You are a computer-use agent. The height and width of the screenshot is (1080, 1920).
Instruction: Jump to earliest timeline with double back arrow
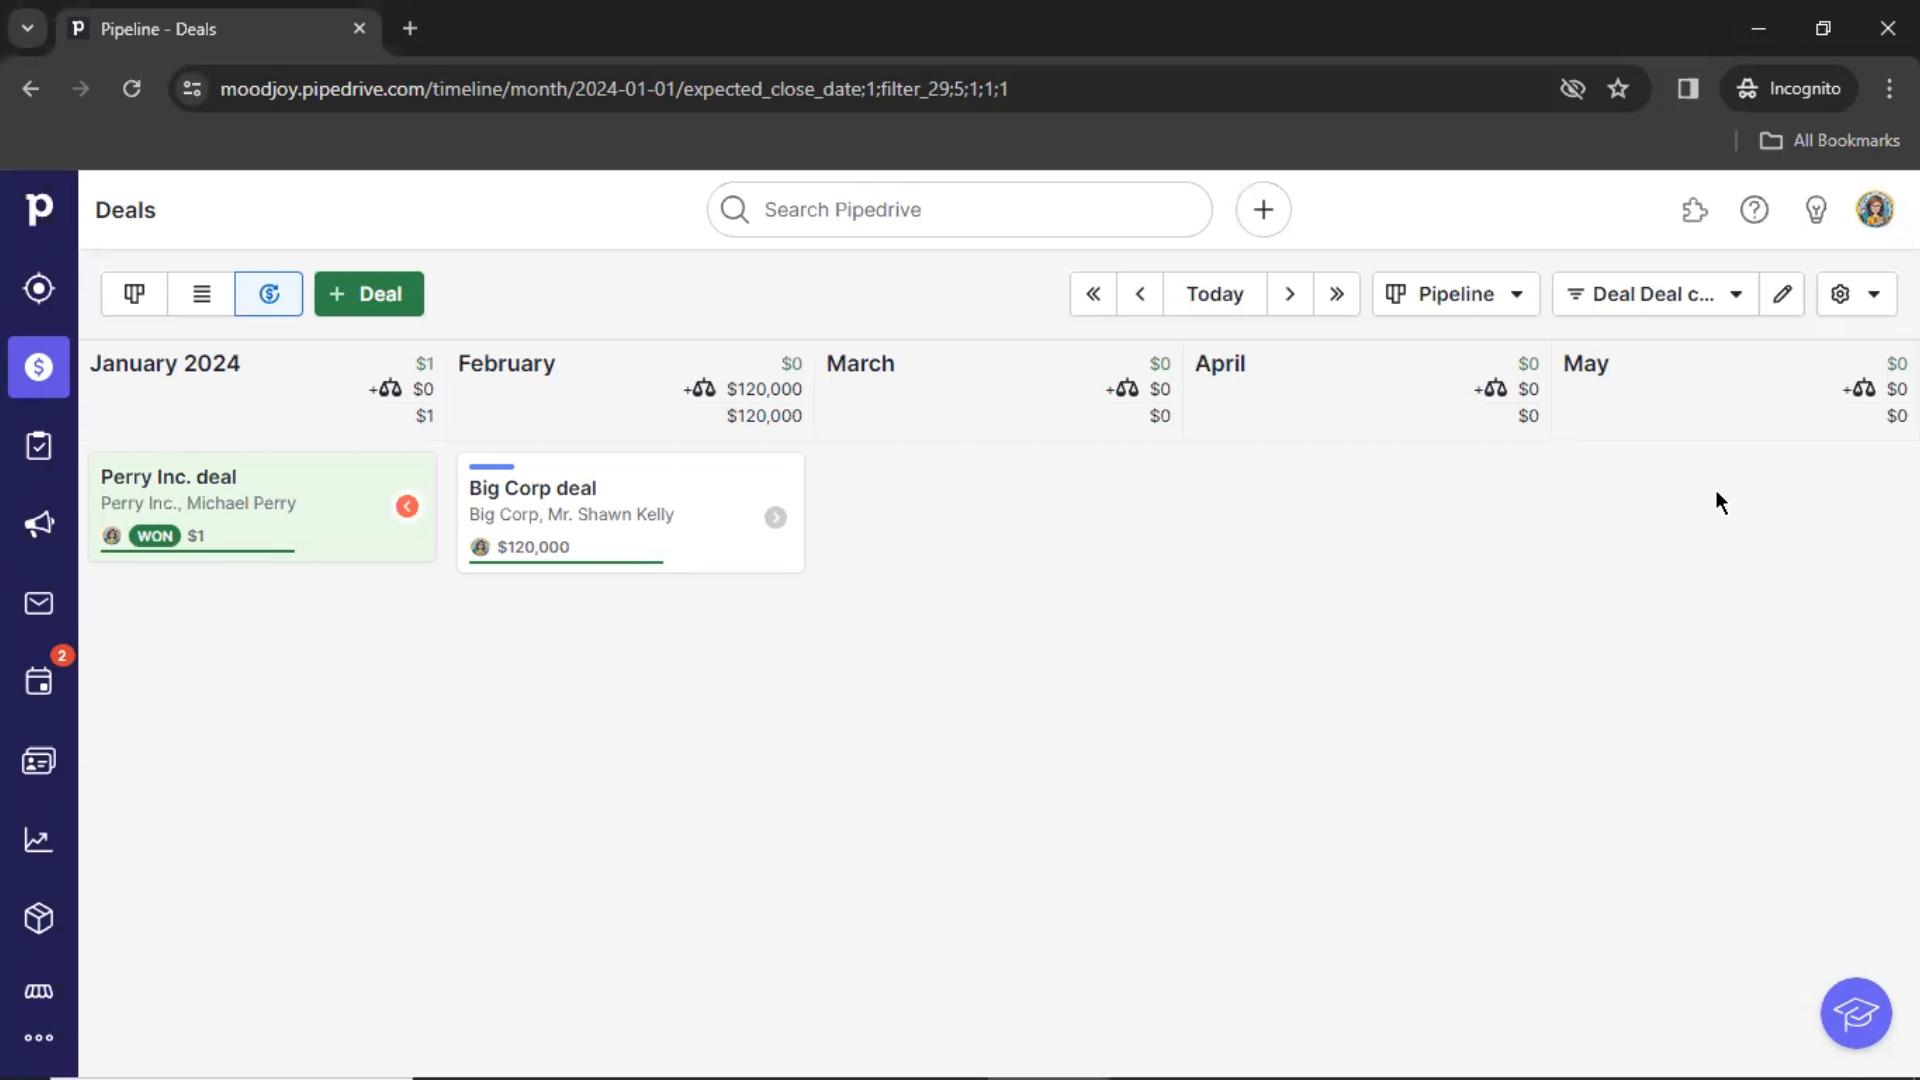pyautogui.click(x=1093, y=293)
